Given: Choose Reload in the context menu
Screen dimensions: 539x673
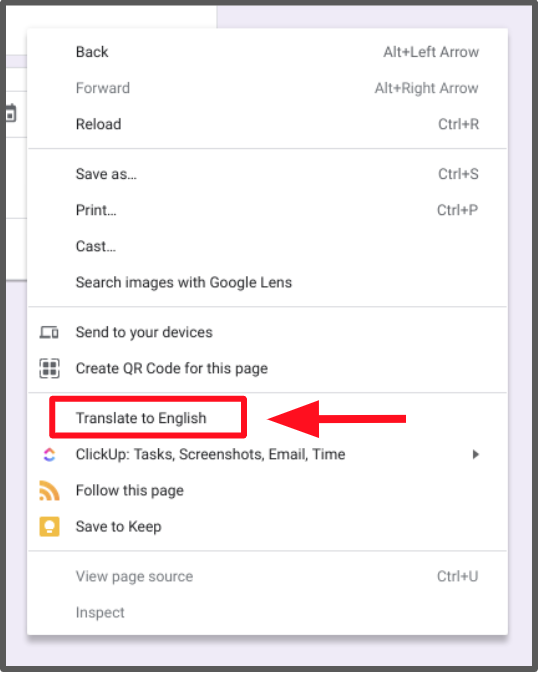Looking at the screenshot, I should 267,124.
